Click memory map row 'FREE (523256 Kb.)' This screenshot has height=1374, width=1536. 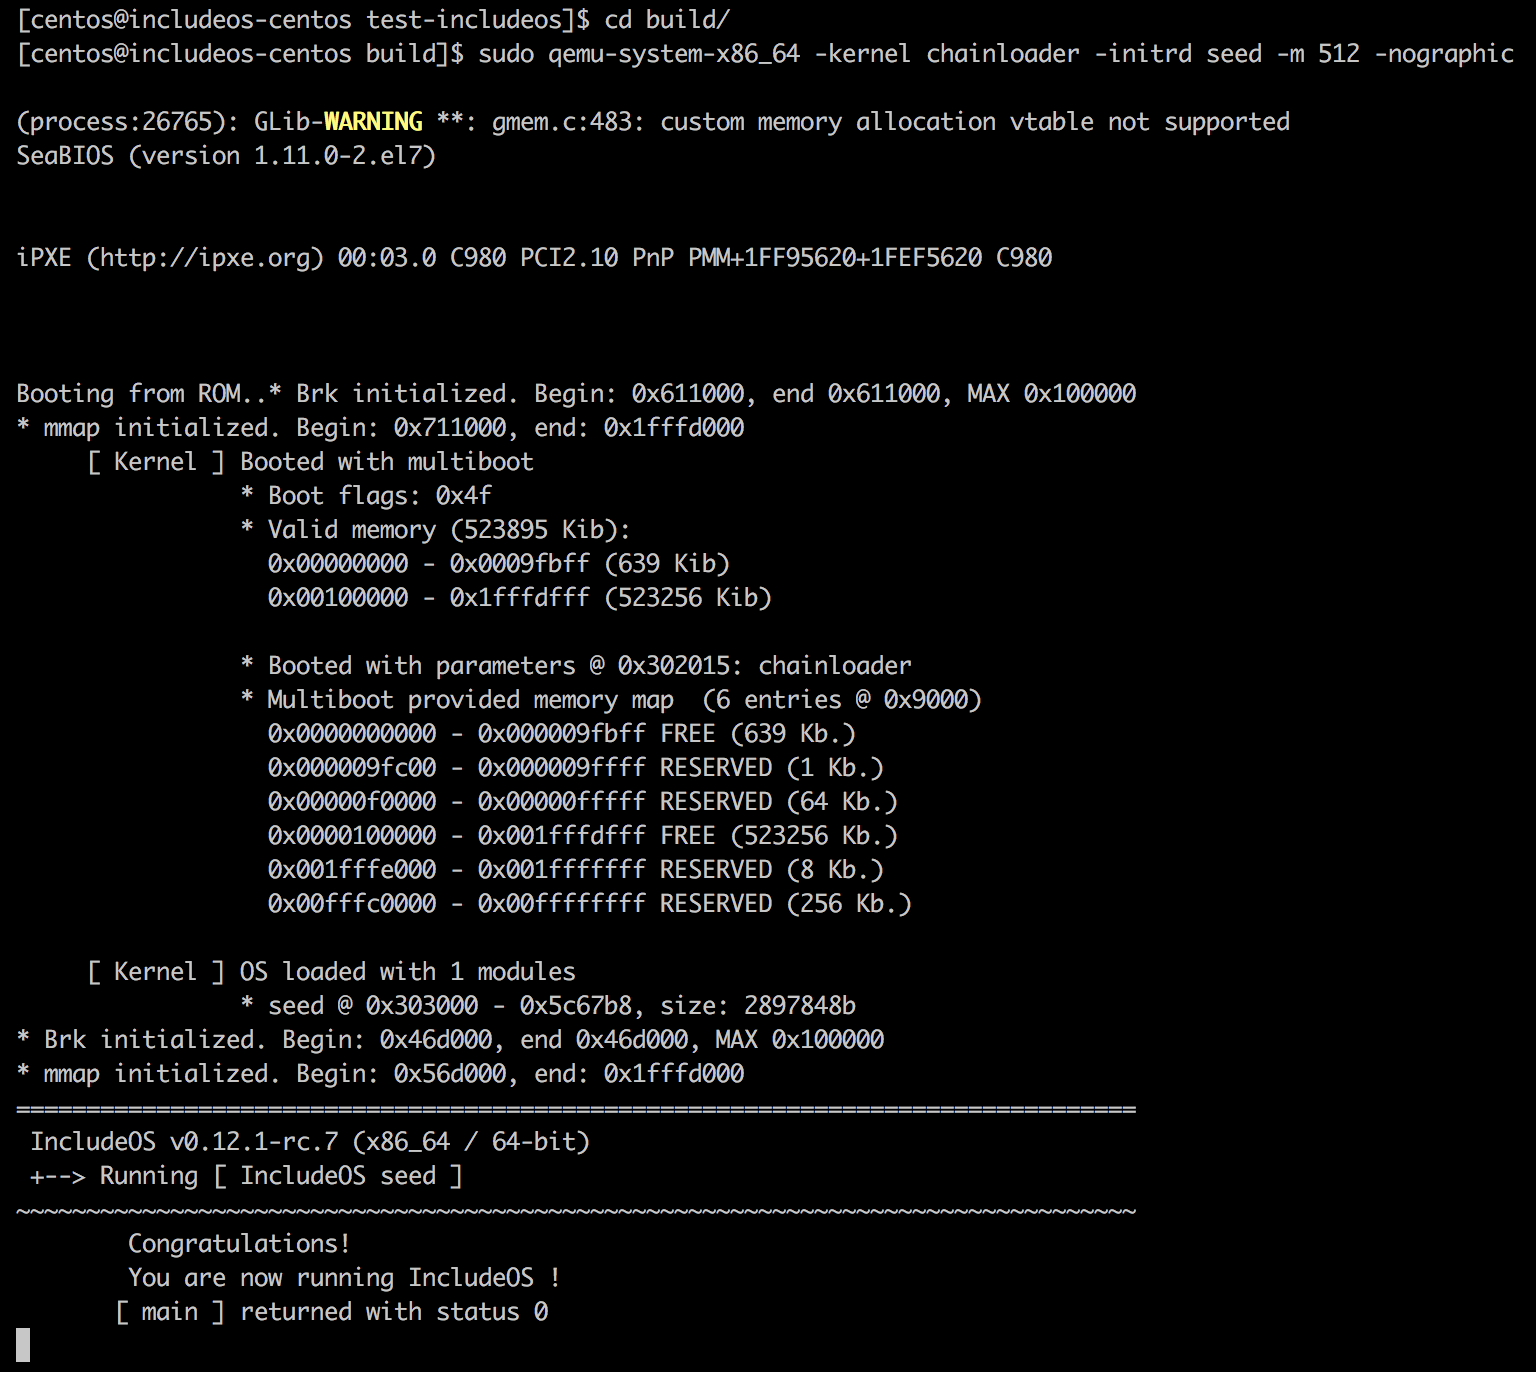583,835
